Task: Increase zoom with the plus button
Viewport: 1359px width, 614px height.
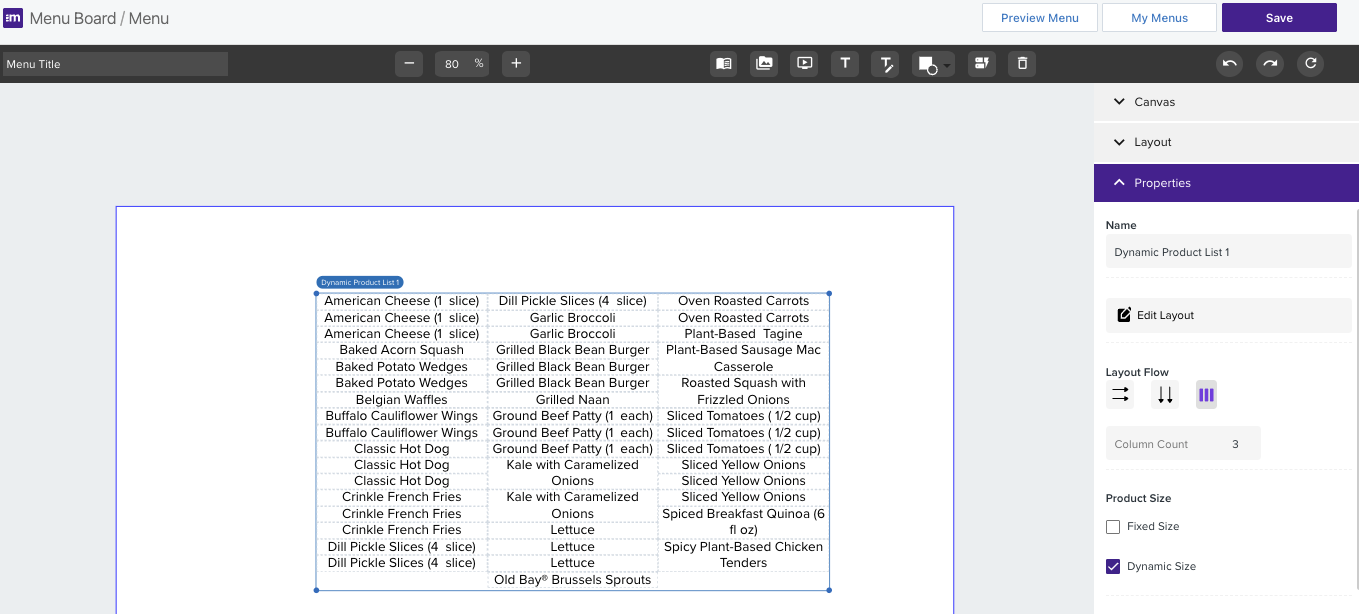Action: pyautogui.click(x=516, y=64)
